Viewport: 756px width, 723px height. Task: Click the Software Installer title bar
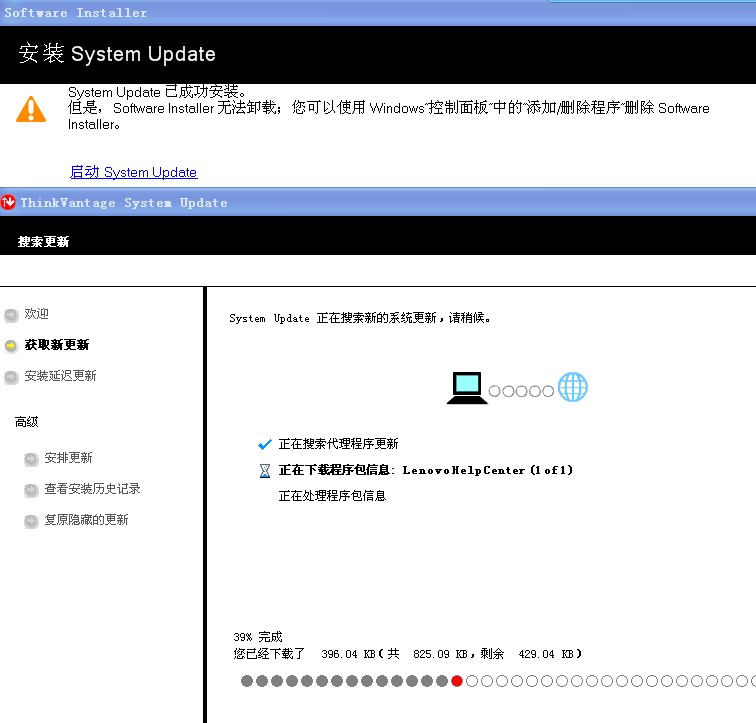click(x=378, y=13)
